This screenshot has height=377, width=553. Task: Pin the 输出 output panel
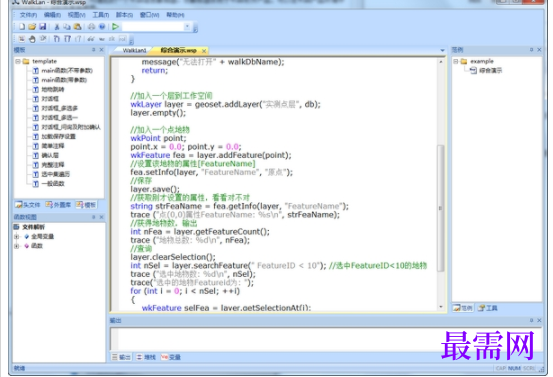531,320
